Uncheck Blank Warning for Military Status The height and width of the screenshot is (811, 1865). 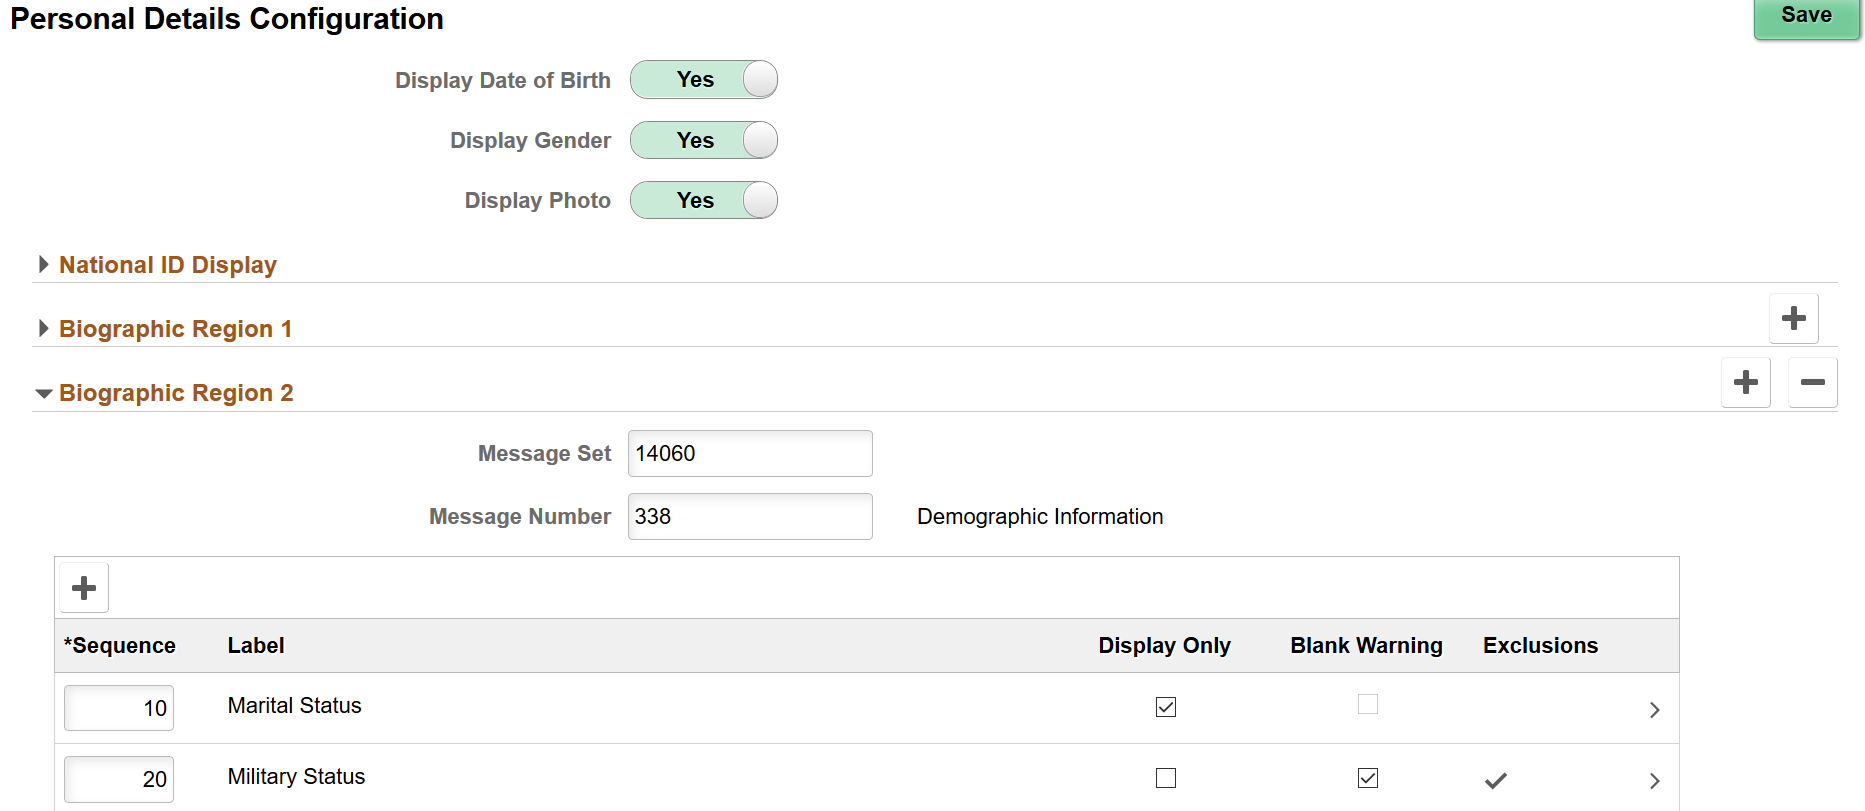tap(1367, 778)
